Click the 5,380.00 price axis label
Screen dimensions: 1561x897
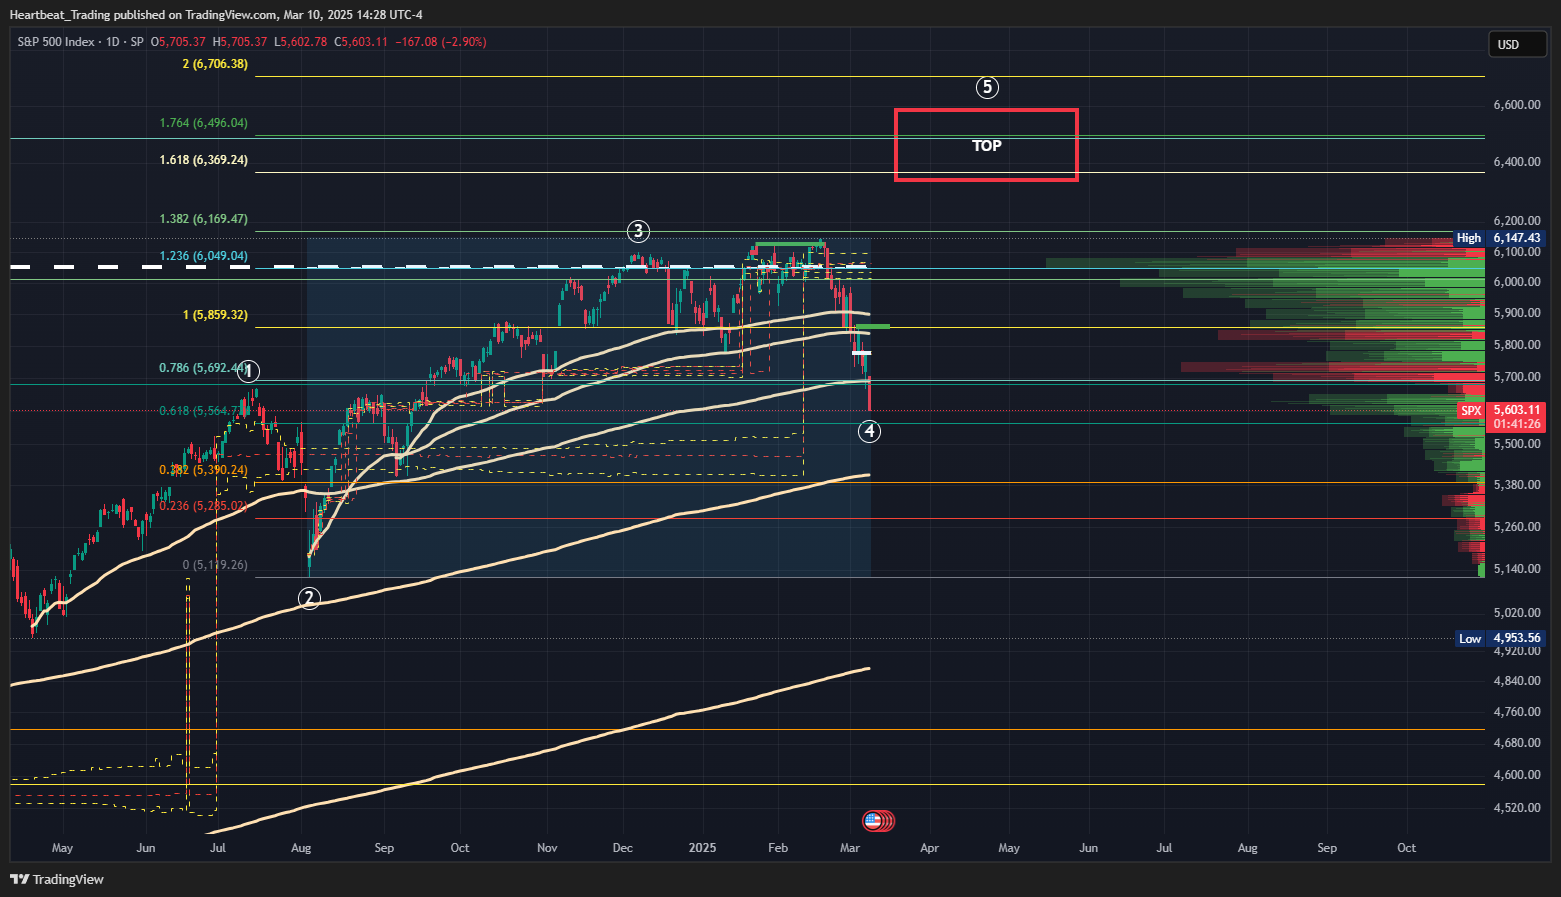click(1516, 485)
